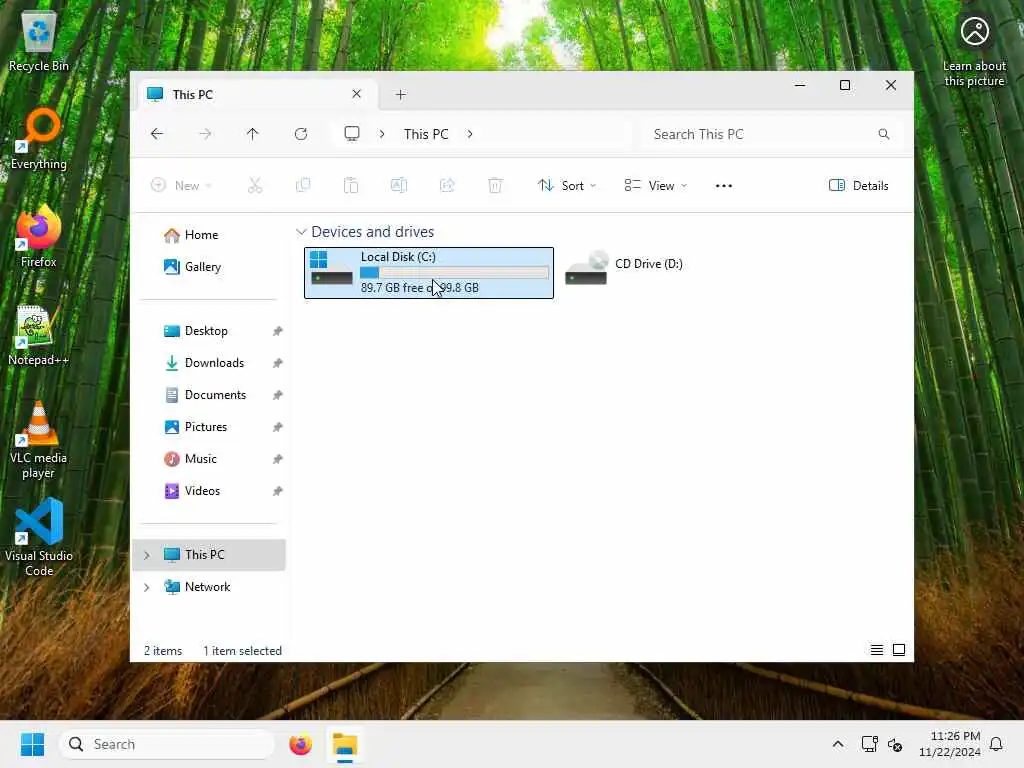Image resolution: width=1024 pixels, height=768 pixels.
Task: Select the Everything desktop shortcut
Action: pos(39,139)
